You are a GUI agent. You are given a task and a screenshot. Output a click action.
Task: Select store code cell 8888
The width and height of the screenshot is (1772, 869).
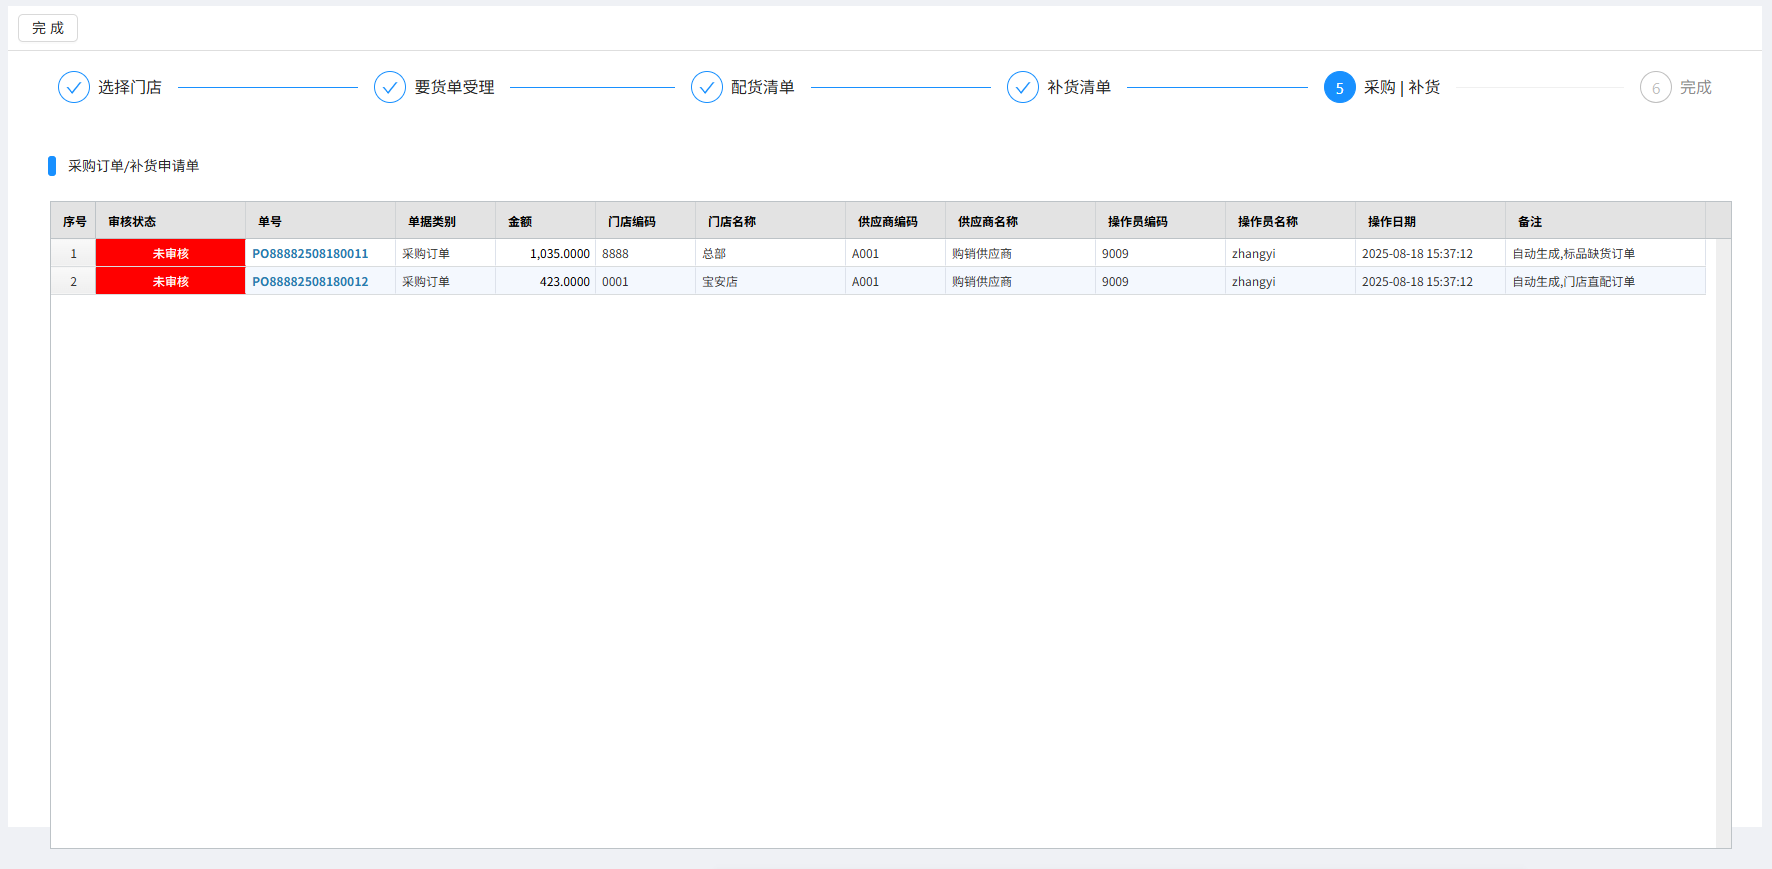646,253
